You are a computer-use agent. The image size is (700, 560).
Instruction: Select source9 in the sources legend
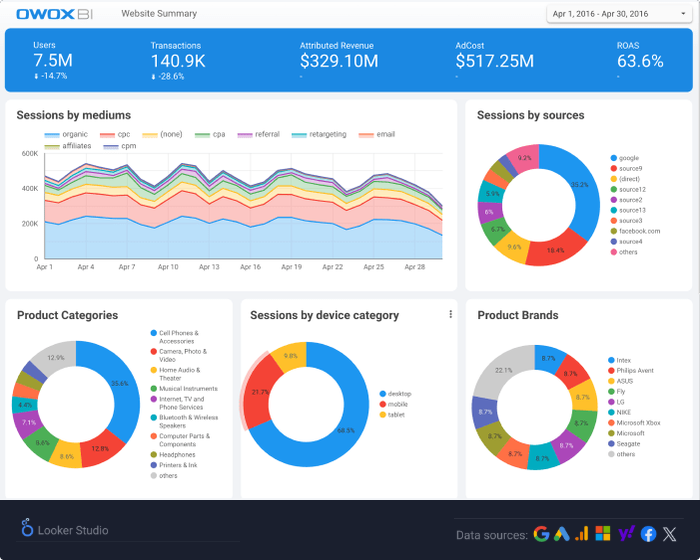tap(626, 168)
